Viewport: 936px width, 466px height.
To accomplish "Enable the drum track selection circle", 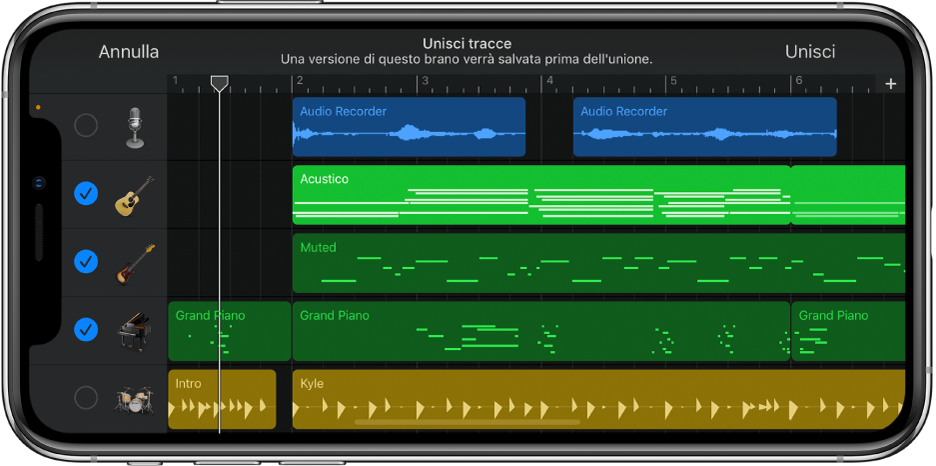I will point(87,398).
